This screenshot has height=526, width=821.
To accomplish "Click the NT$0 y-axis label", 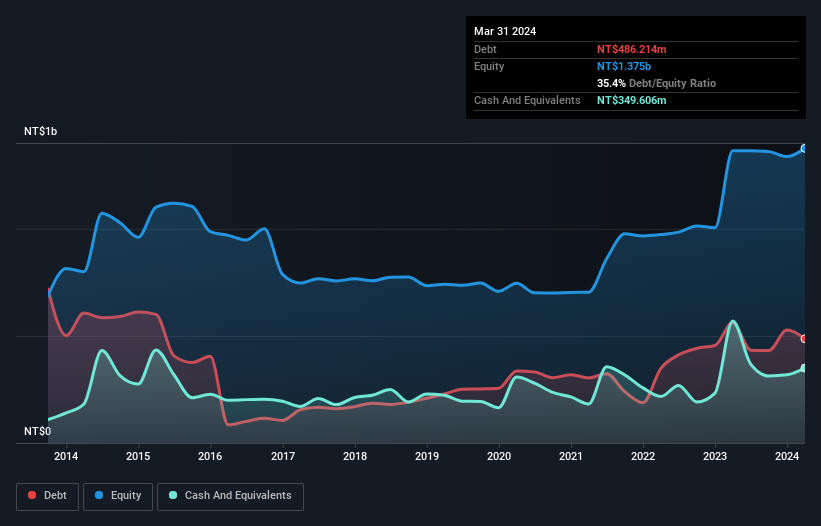I will click(x=40, y=432).
